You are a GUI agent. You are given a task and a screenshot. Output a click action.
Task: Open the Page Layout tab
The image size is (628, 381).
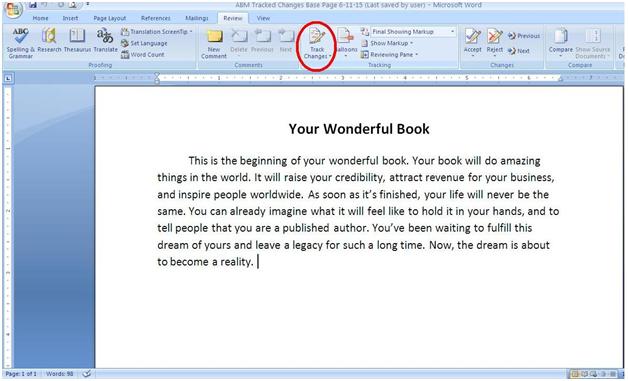109,18
